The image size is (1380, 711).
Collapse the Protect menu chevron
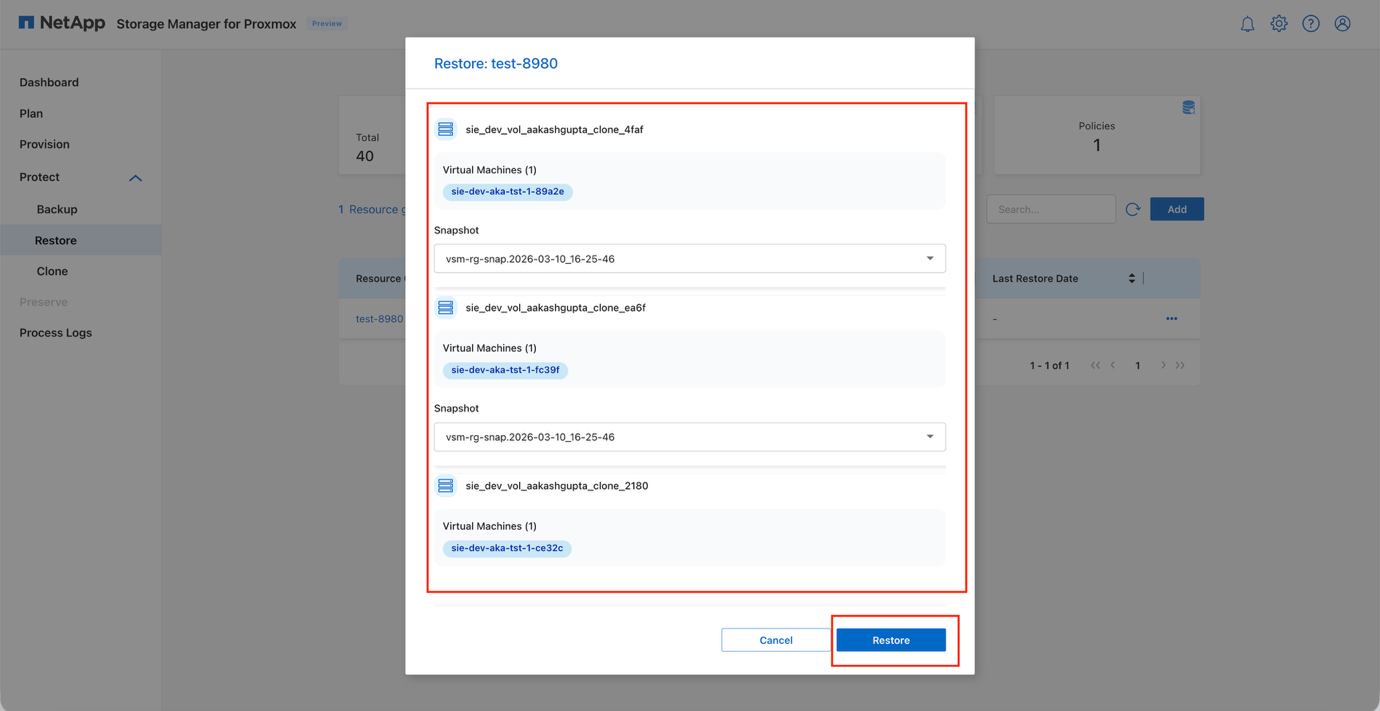[x=135, y=178]
